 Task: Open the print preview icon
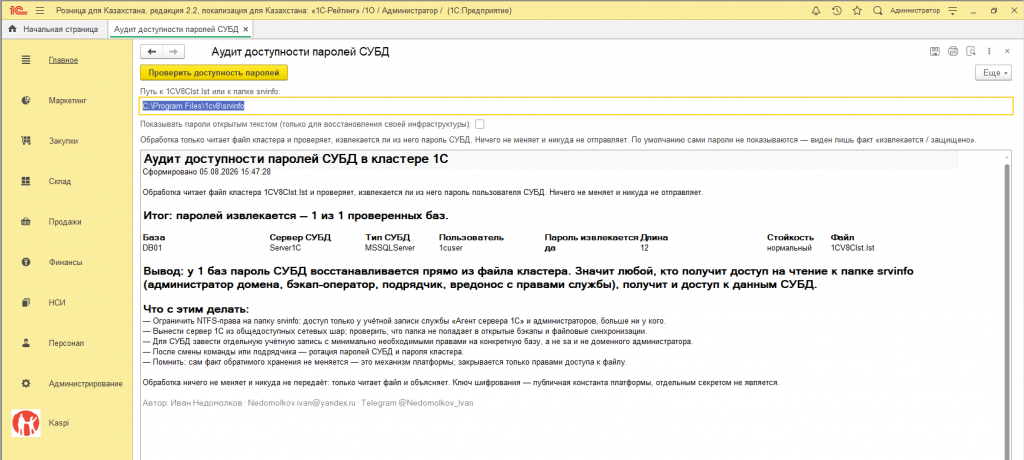click(x=971, y=52)
